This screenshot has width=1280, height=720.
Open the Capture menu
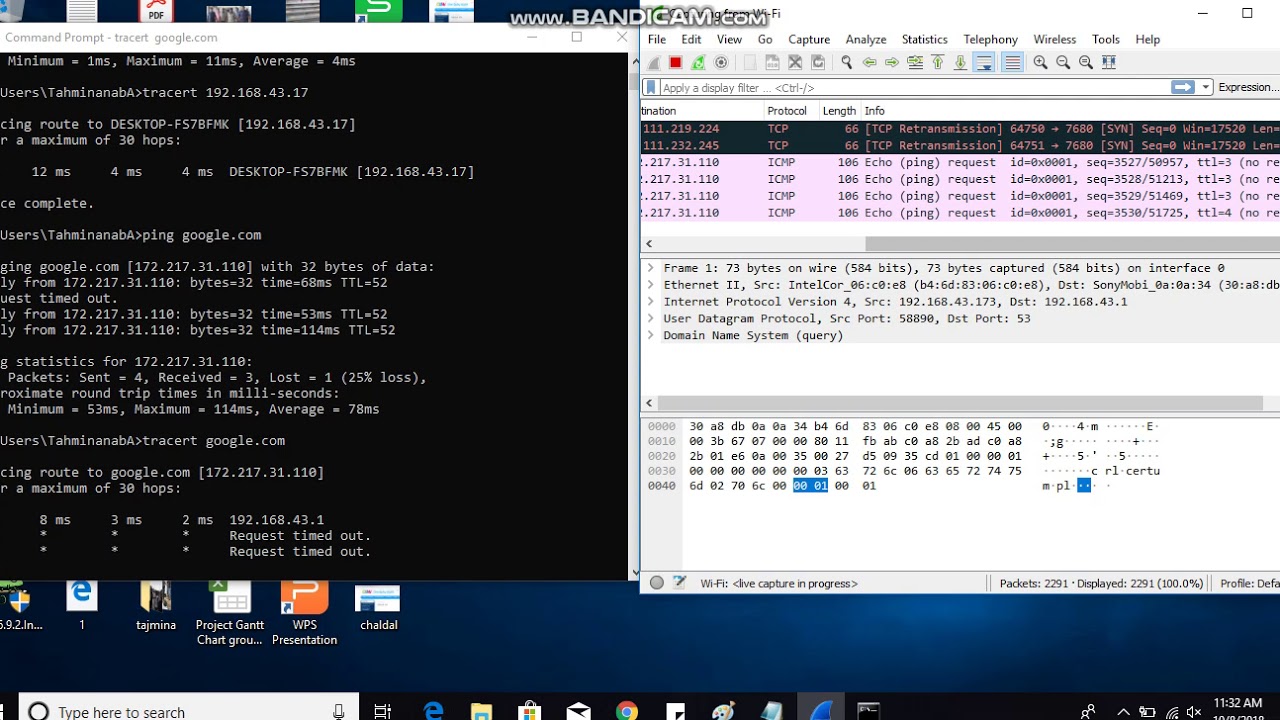(809, 39)
